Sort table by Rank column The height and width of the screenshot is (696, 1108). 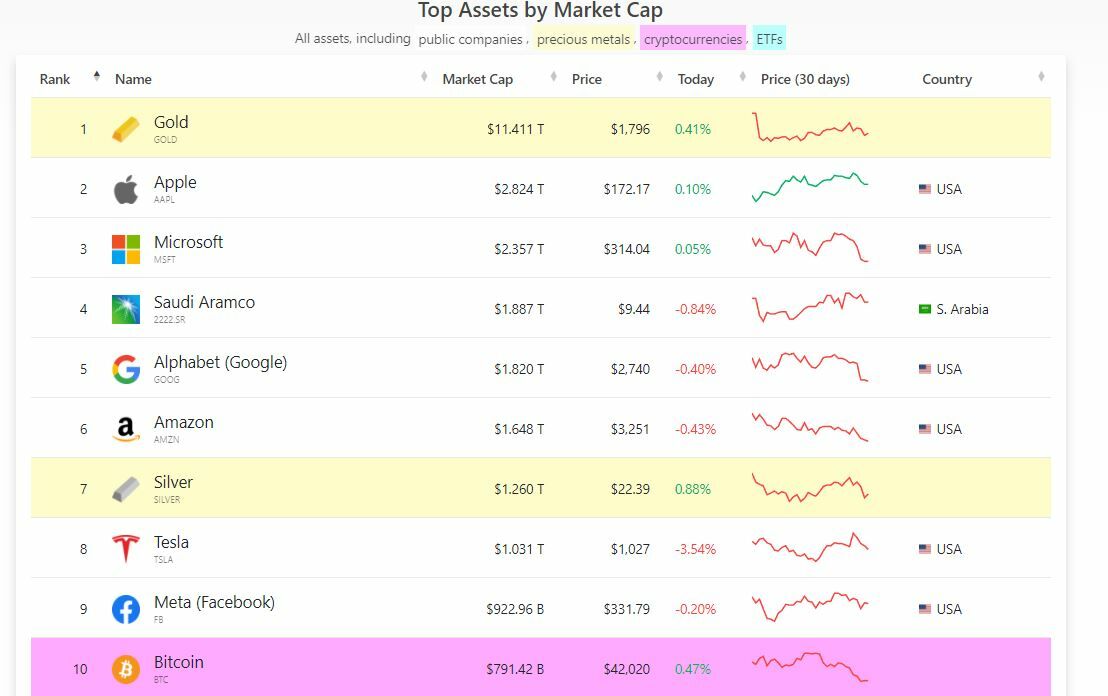(55, 79)
